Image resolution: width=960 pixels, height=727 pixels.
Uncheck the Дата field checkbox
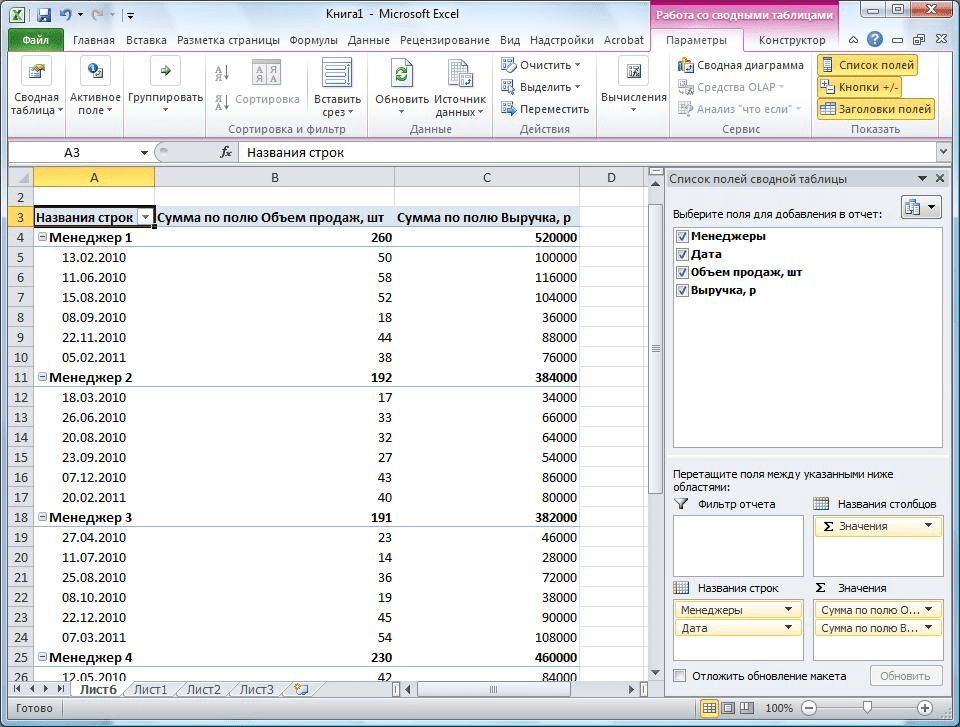[682, 254]
